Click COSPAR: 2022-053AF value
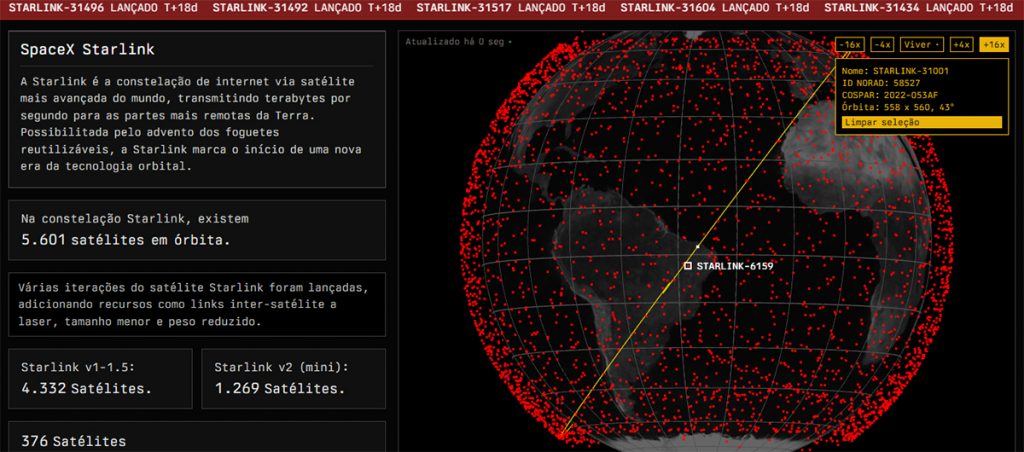1024x452 pixels. coord(888,95)
